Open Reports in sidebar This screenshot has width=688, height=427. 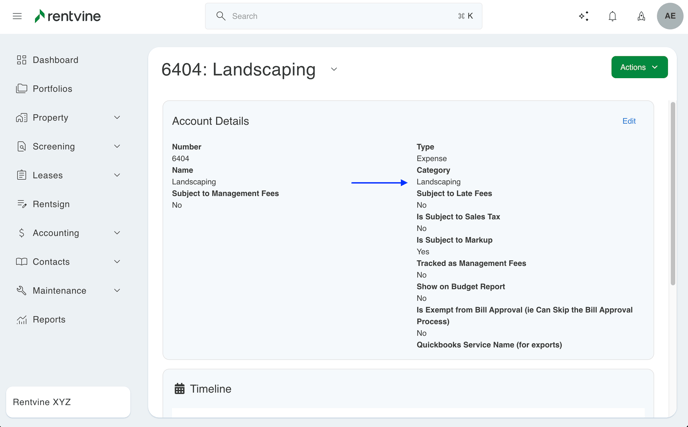point(49,320)
